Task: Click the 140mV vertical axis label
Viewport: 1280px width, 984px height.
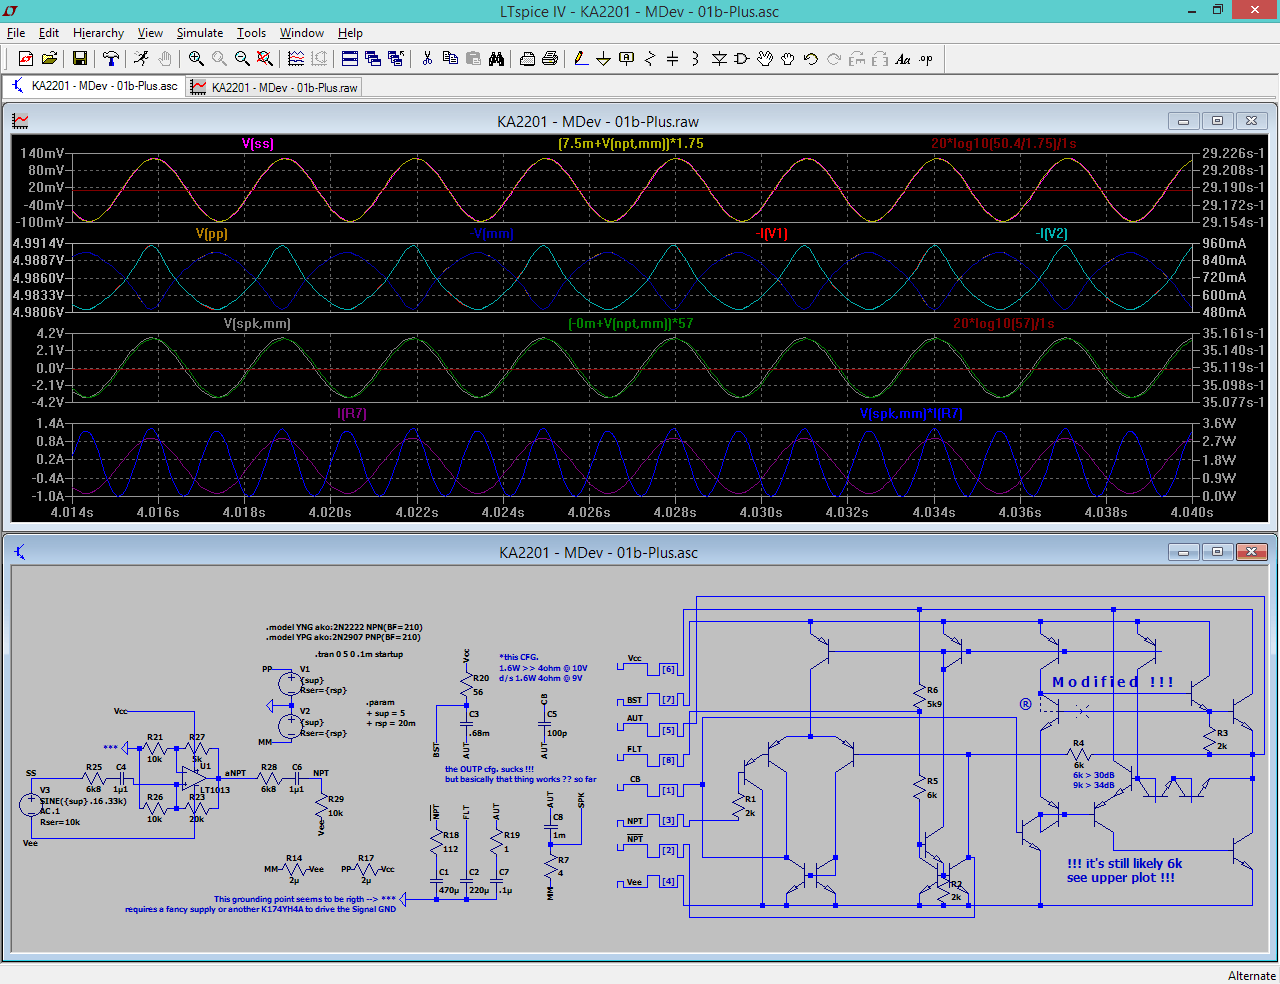Action: 43,153
